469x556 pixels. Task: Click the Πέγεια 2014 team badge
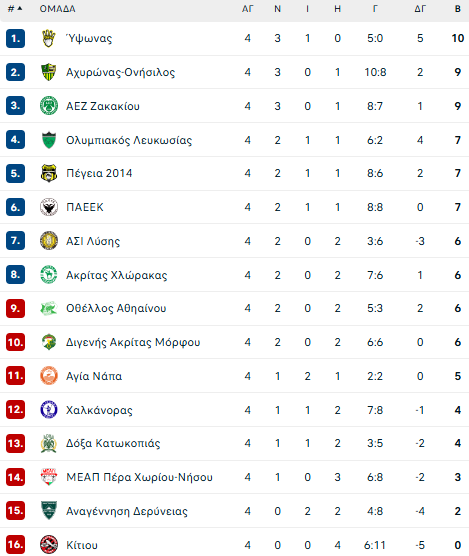(x=49, y=173)
